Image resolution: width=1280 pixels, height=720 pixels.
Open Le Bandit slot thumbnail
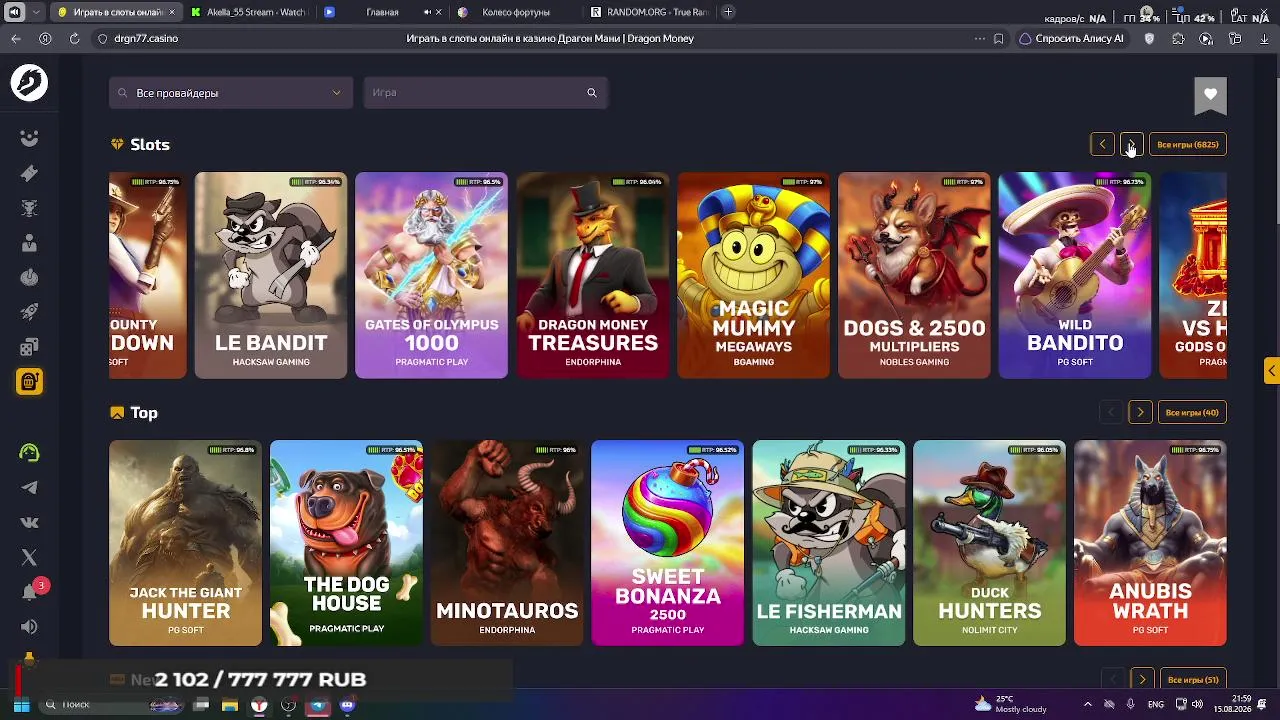coord(271,276)
